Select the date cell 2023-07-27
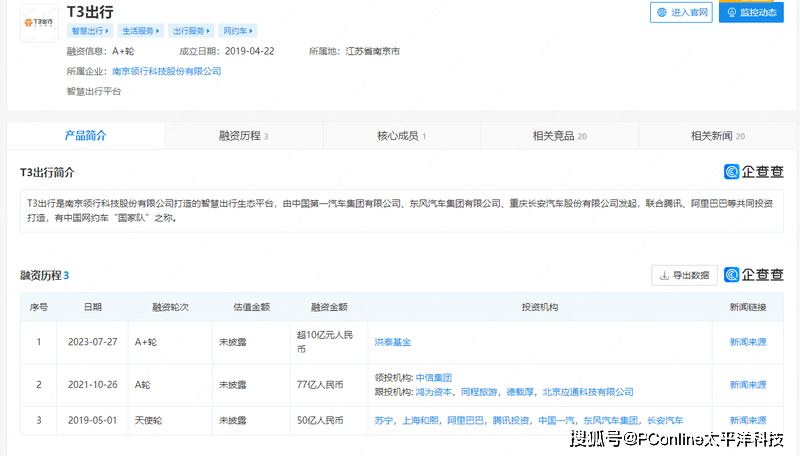Image resolution: width=800 pixels, height=456 pixels. tap(92, 342)
